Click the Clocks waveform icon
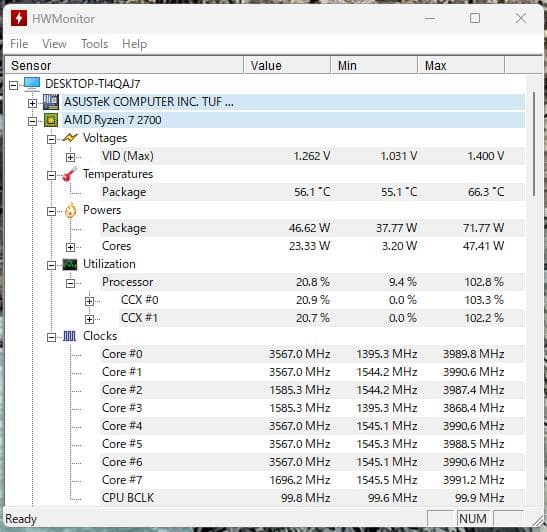 (x=69, y=336)
